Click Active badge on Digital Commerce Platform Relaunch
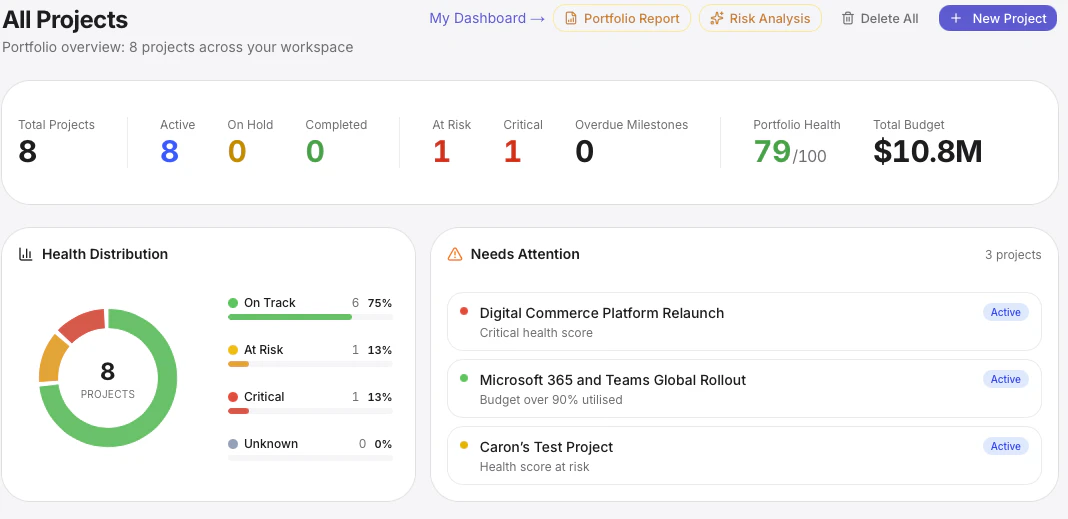This screenshot has width=1068, height=519. [x=1005, y=312]
